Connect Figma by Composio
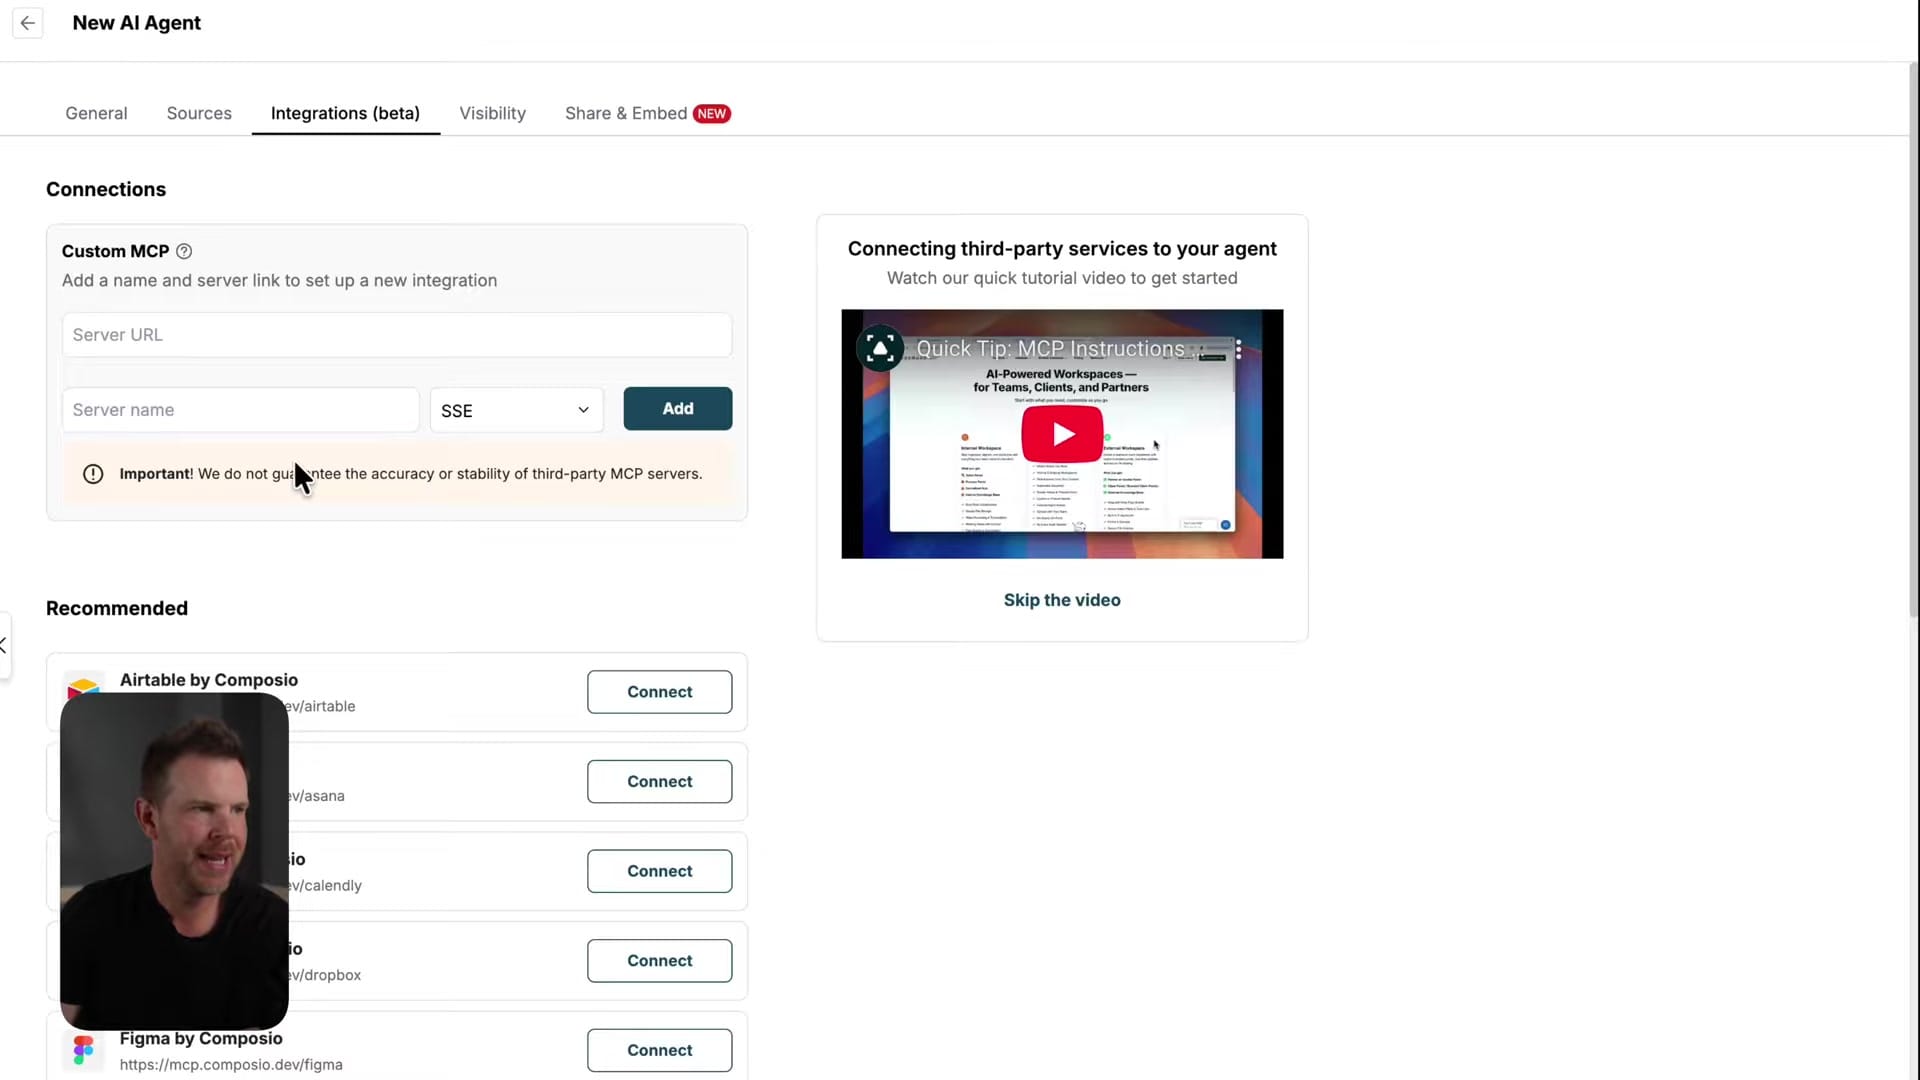Viewport: 1920px width, 1080px height. click(x=659, y=1050)
